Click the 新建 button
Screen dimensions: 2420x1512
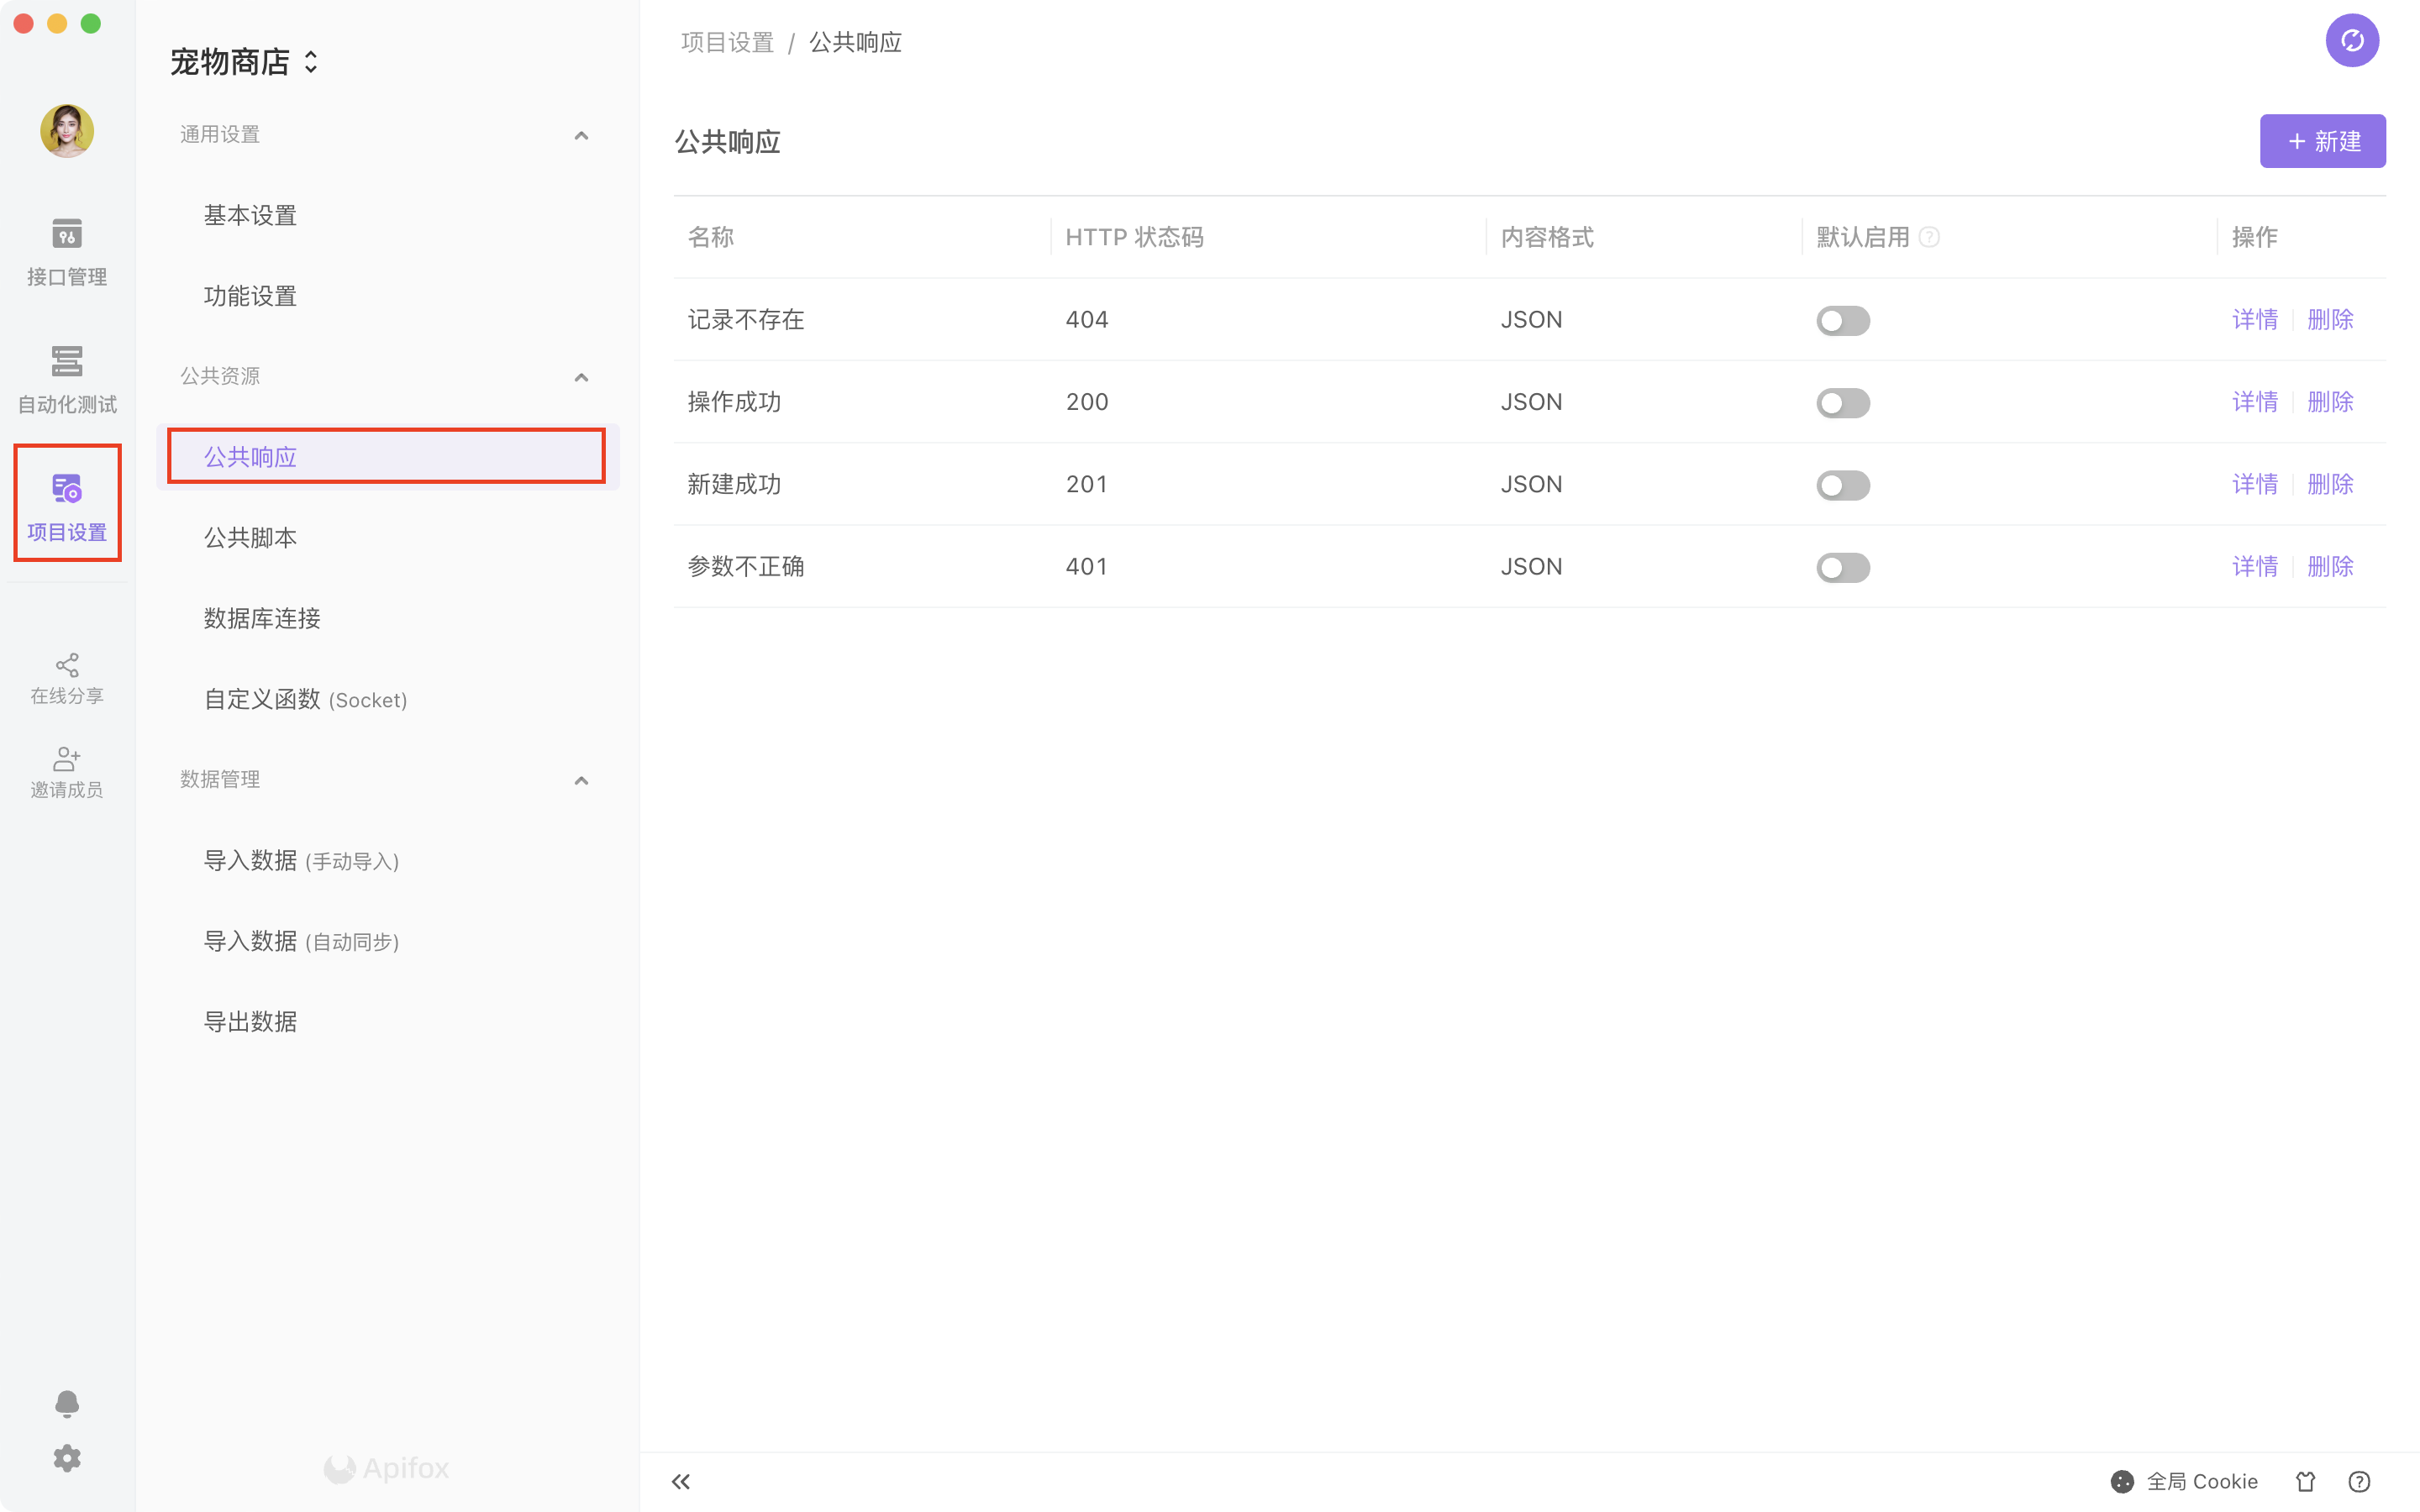click(2322, 141)
